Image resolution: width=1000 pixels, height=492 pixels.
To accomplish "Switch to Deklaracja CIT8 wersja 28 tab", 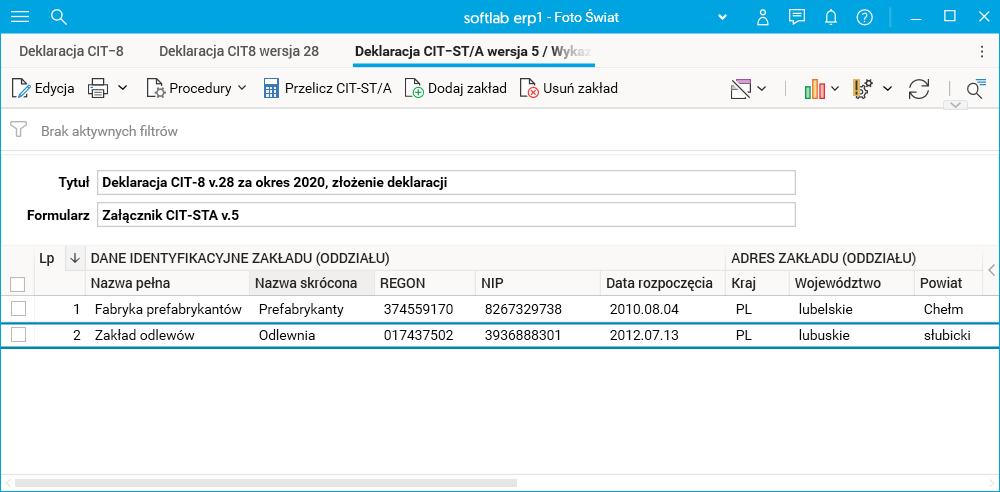I will click(239, 51).
